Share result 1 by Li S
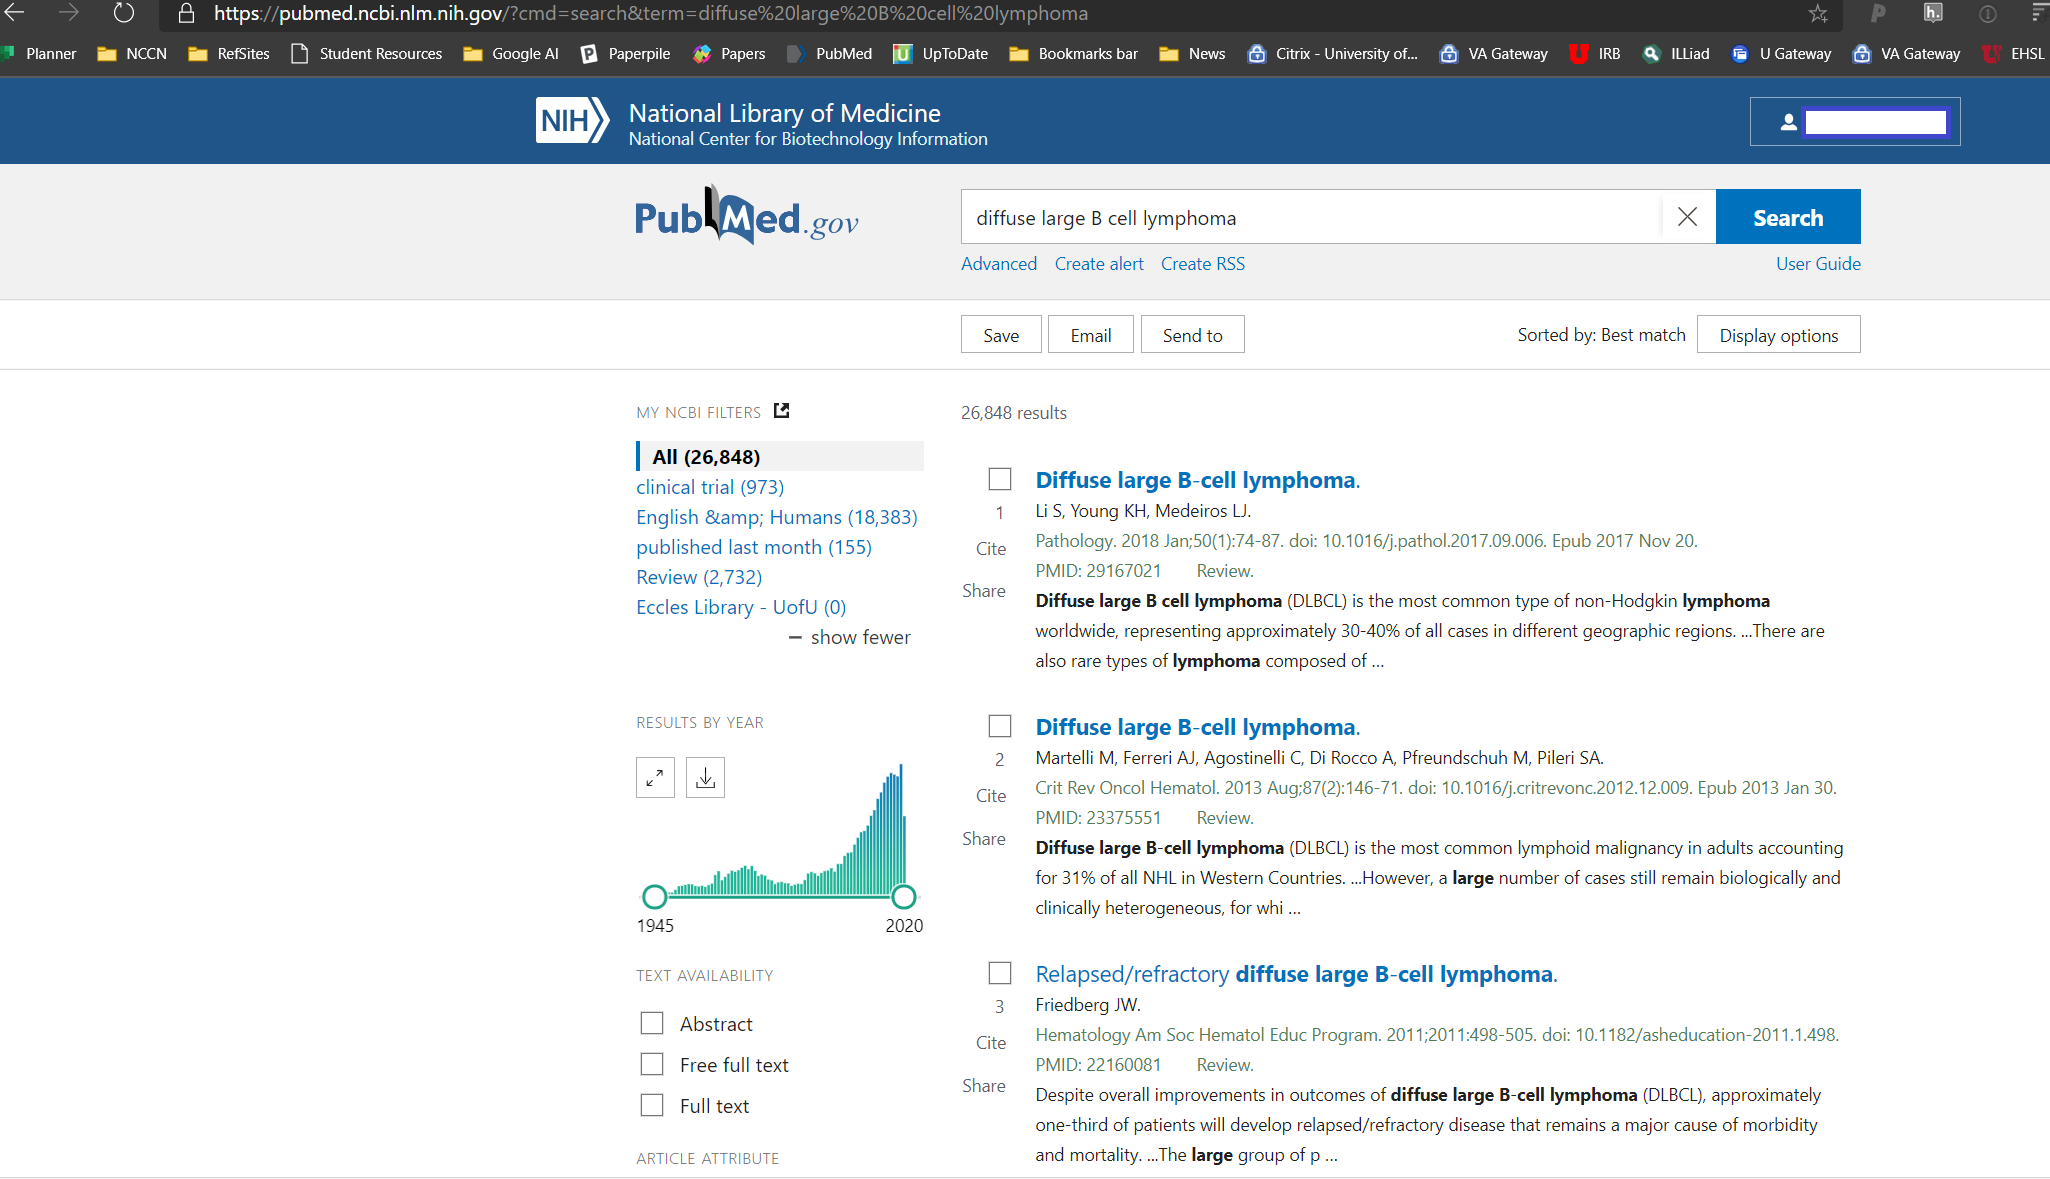This screenshot has width=2050, height=1179. pos(984,591)
